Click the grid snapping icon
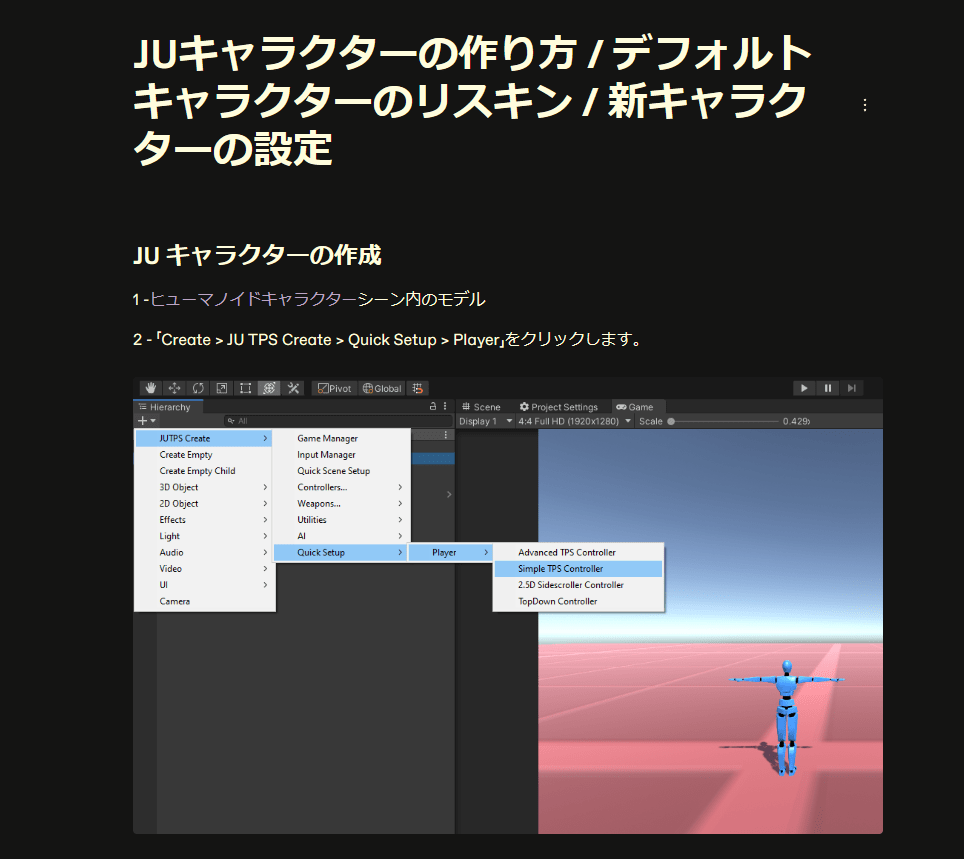Viewport: 964px width, 859px height. tap(418, 388)
